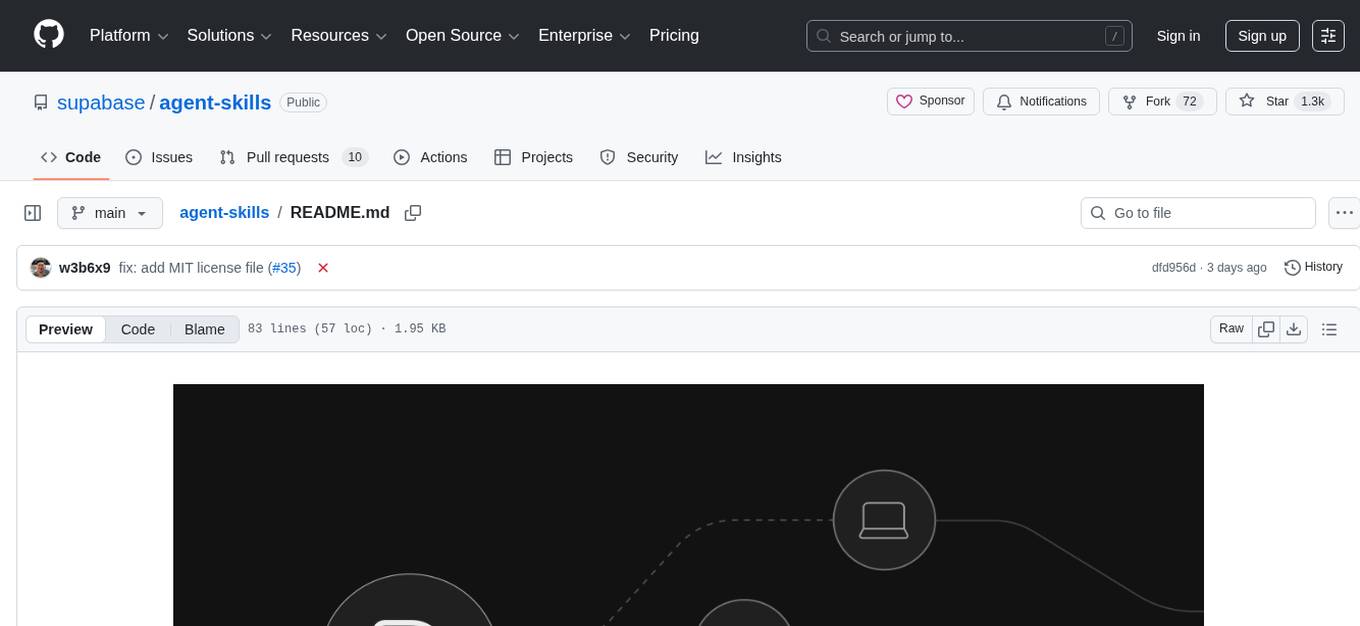Open the appearance settings icon

pyautogui.click(x=1328, y=36)
